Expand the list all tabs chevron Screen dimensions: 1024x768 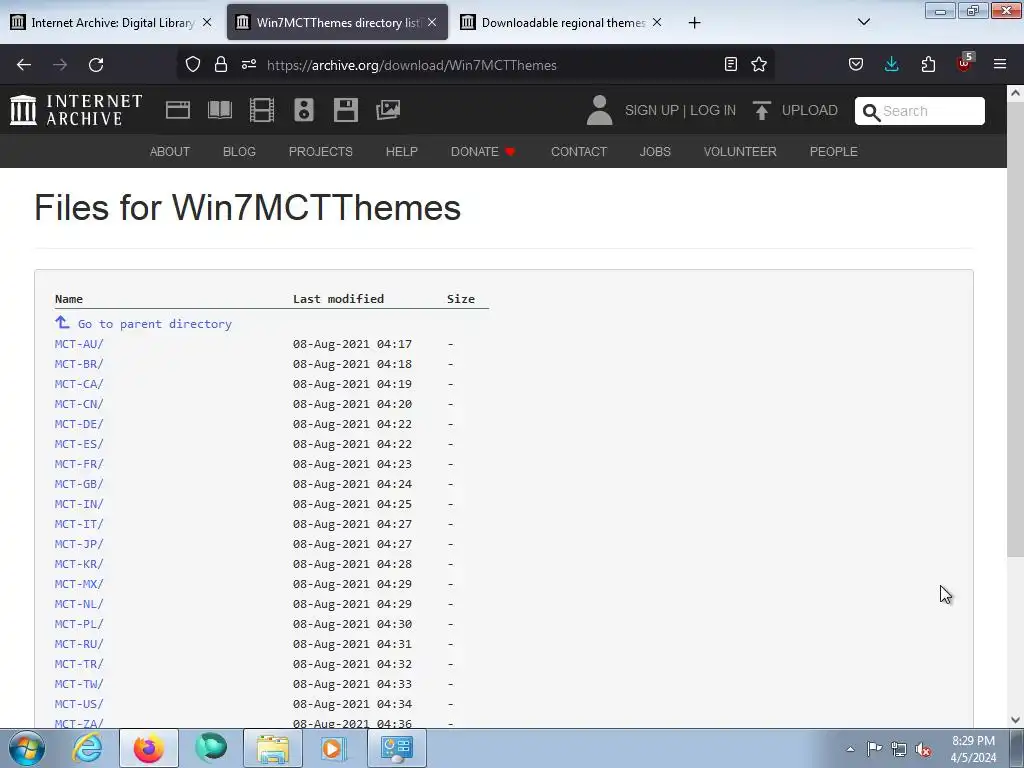tap(863, 22)
